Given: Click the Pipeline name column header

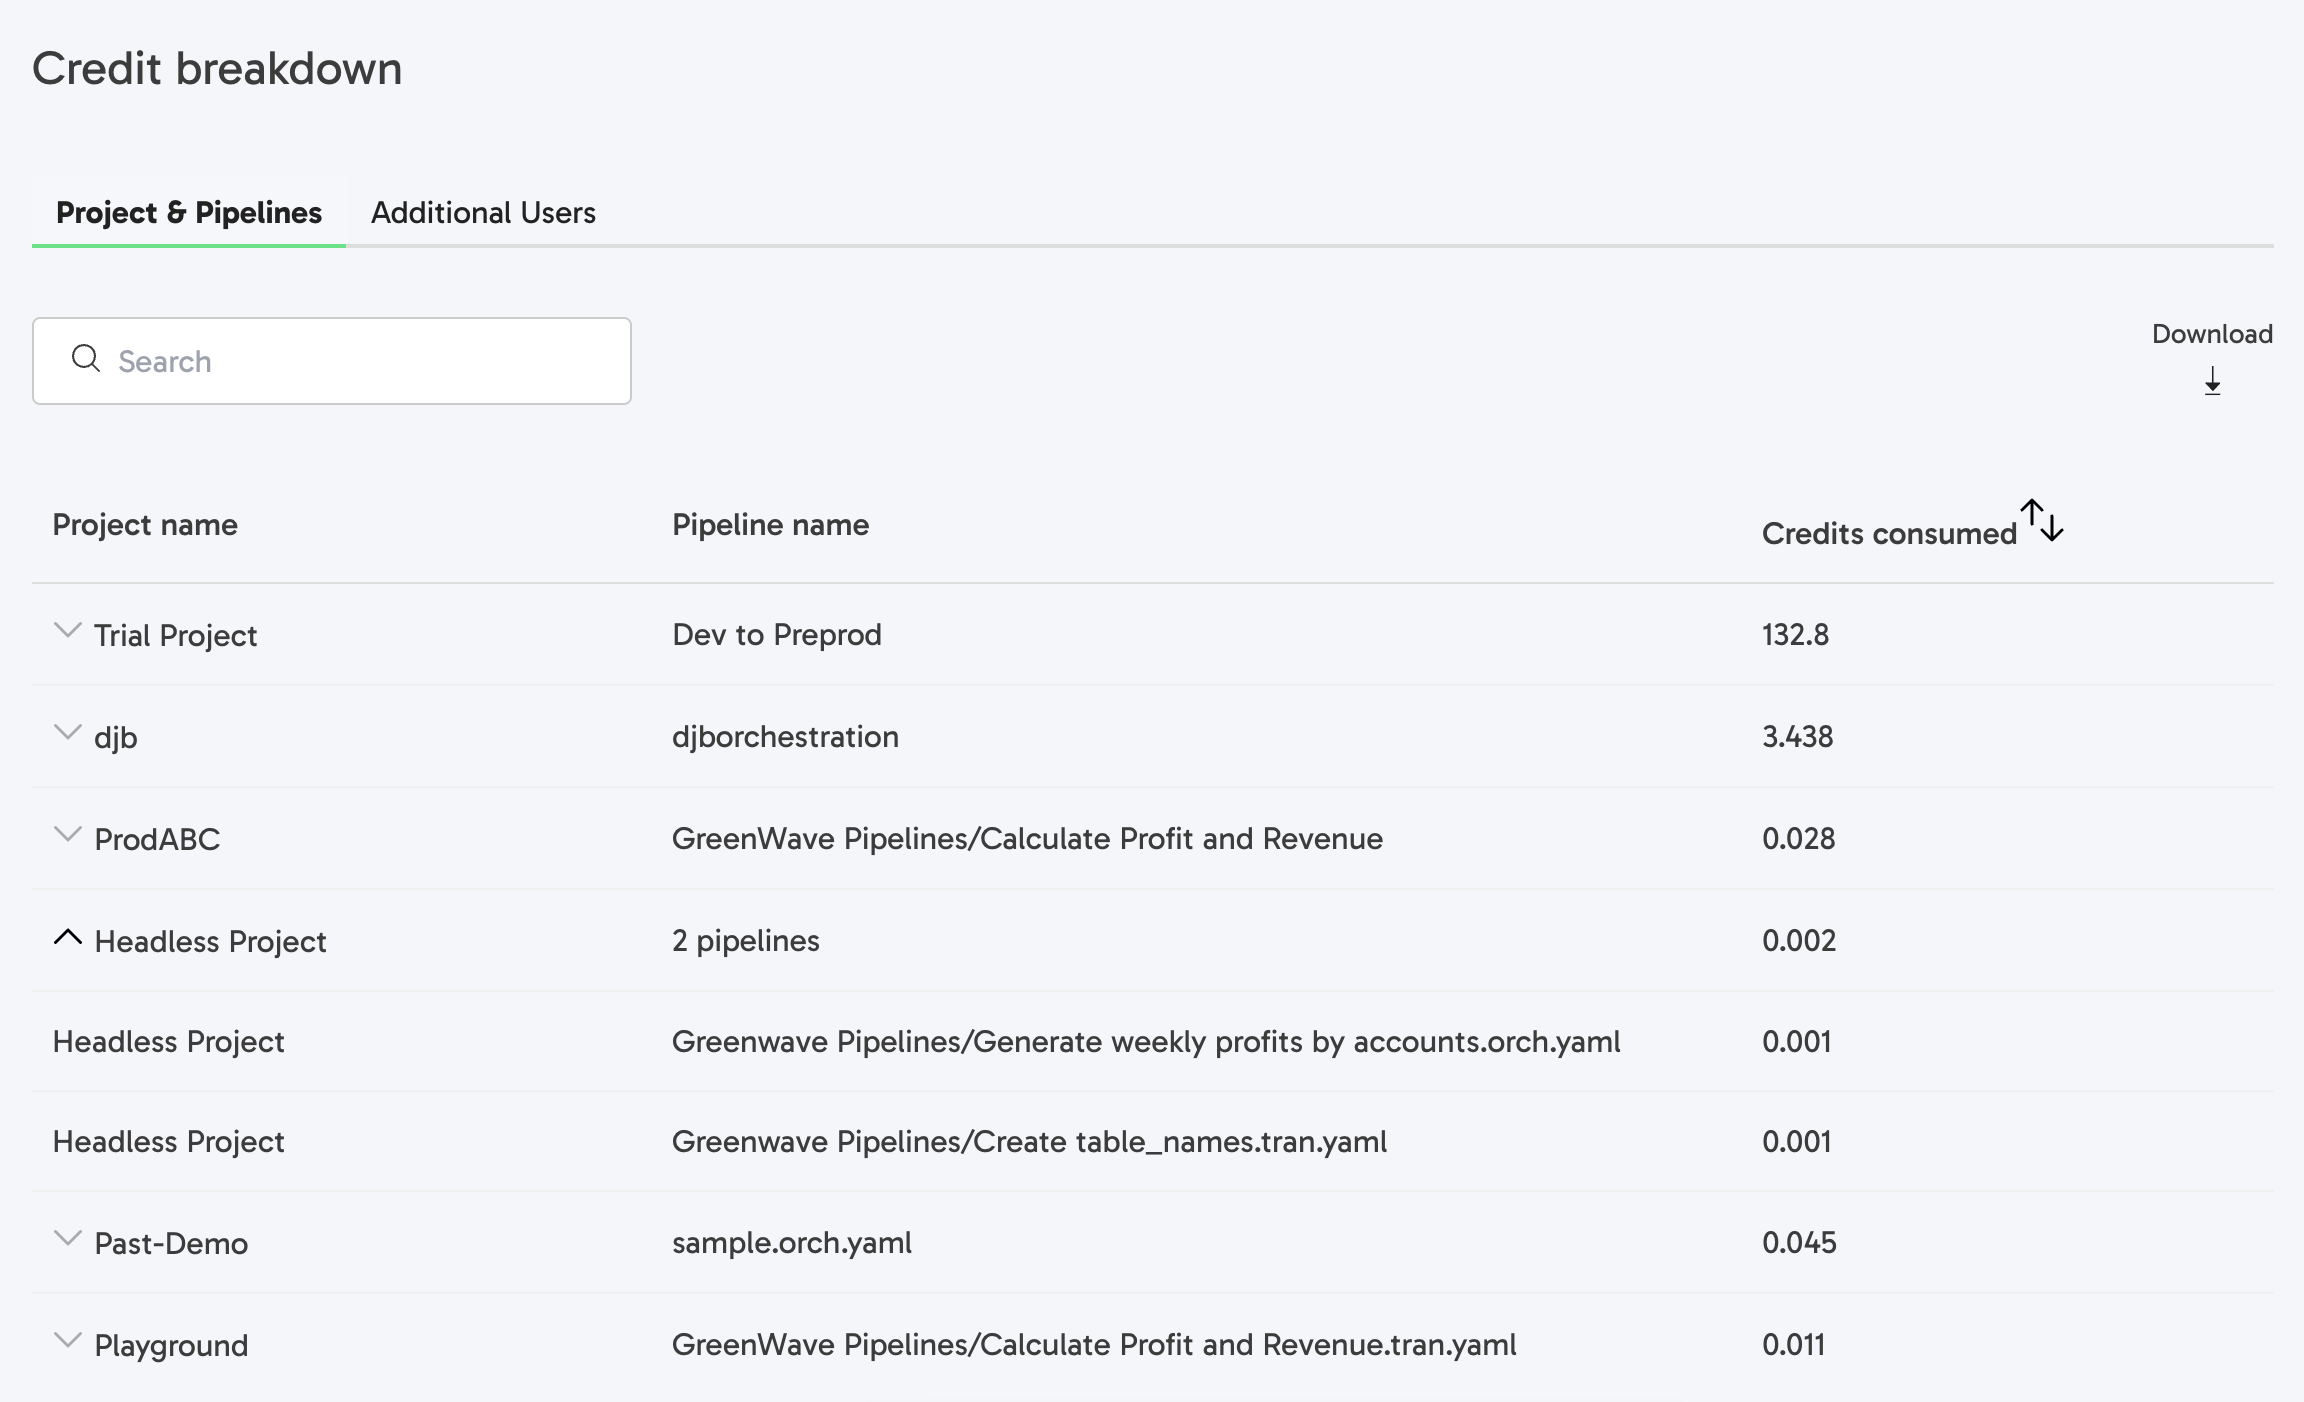Looking at the screenshot, I should (770, 525).
